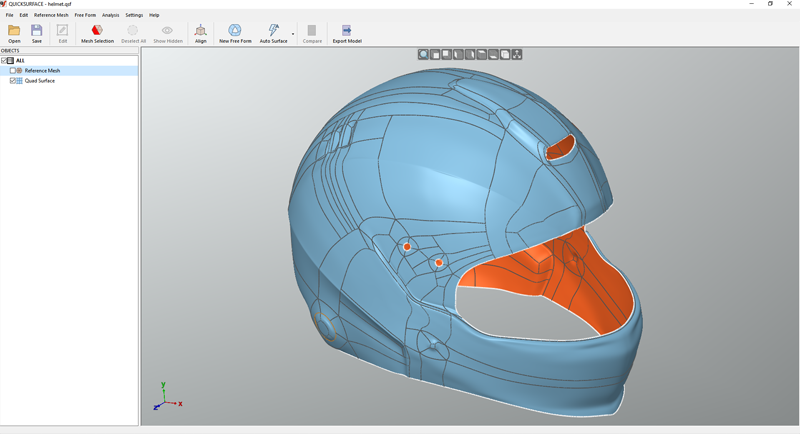Uncheck the Quad Surface checkbox
The height and width of the screenshot is (434, 800).
[13, 81]
